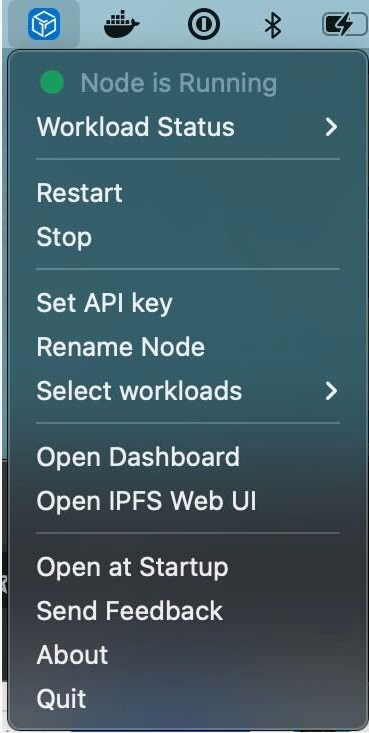This screenshot has height=733, width=369.
Task: Choose Select workloads menu entry
Action: (x=188, y=391)
